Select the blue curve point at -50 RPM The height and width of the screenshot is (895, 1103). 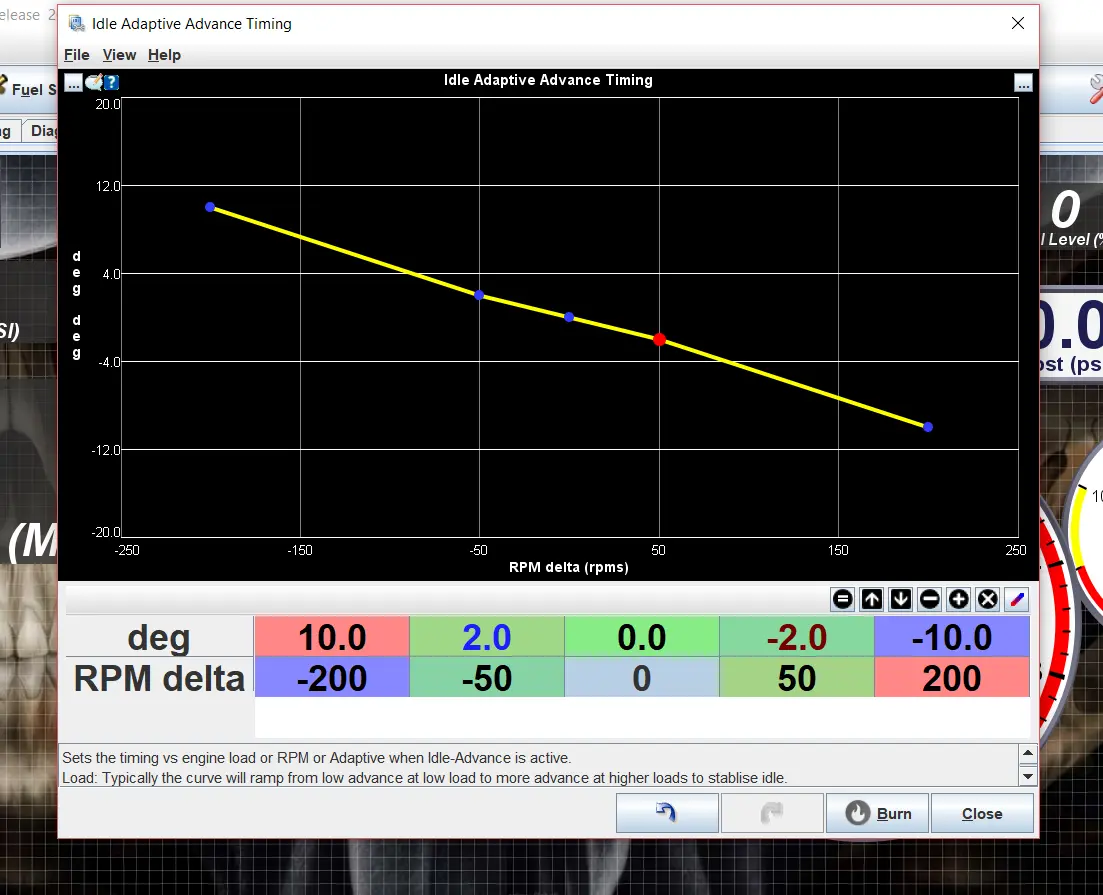pyautogui.click(x=479, y=295)
